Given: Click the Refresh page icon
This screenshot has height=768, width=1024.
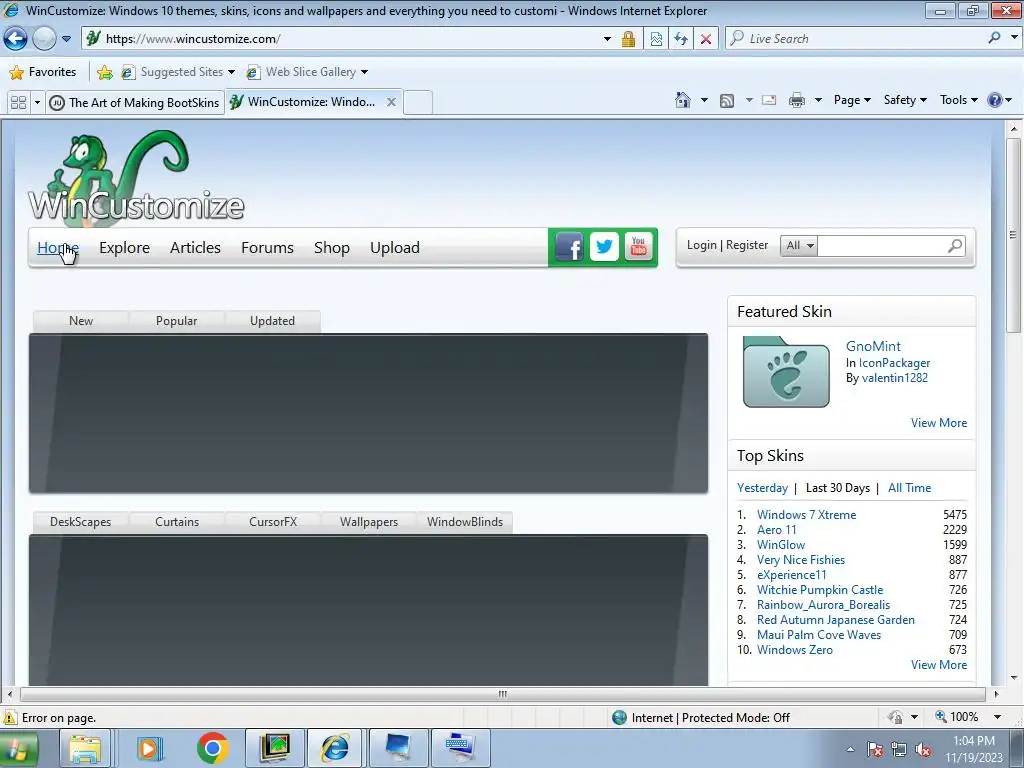Looking at the screenshot, I should coord(681,39).
